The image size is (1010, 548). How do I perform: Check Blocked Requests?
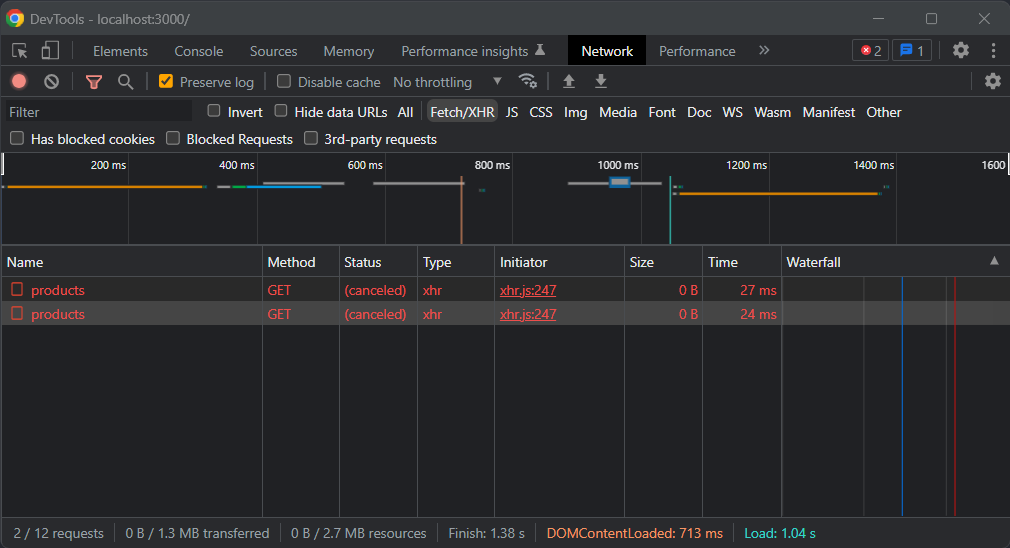point(173,138)
